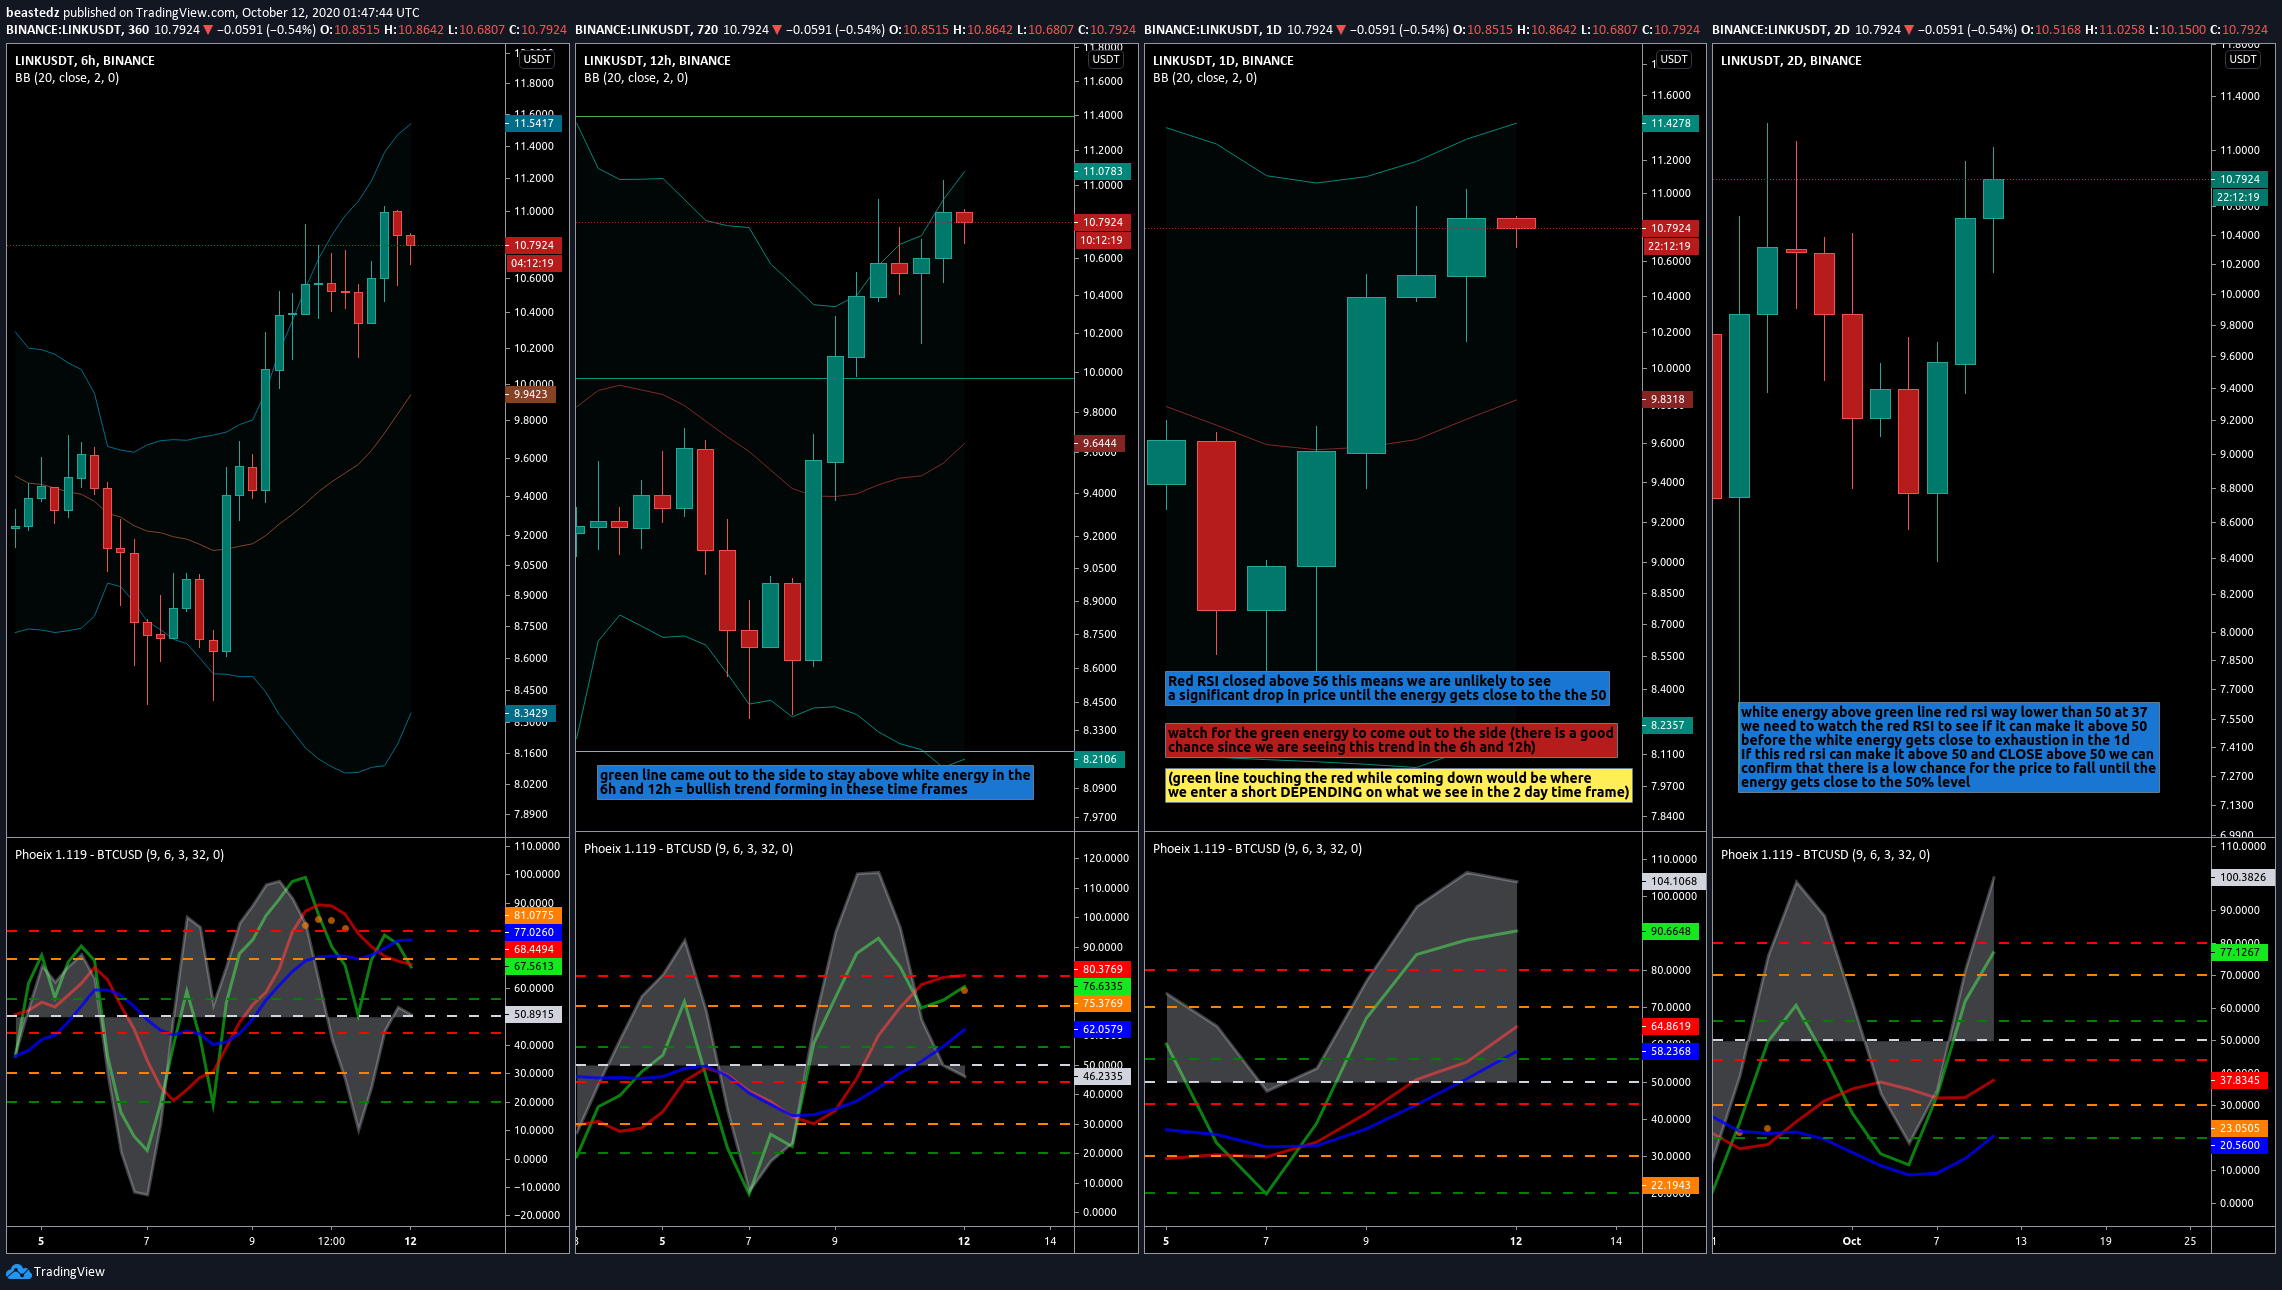Viewport: 2282px width, 1290px height.
Task: Click the green 90.6648 tag in 1D indicator
Action: tap(1671, 931)
